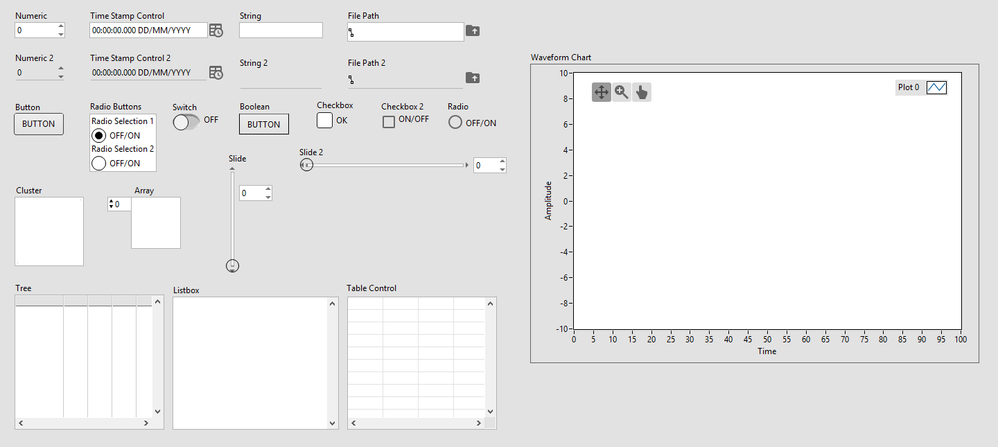Click the Plot 0 legend label

point(908,87)
